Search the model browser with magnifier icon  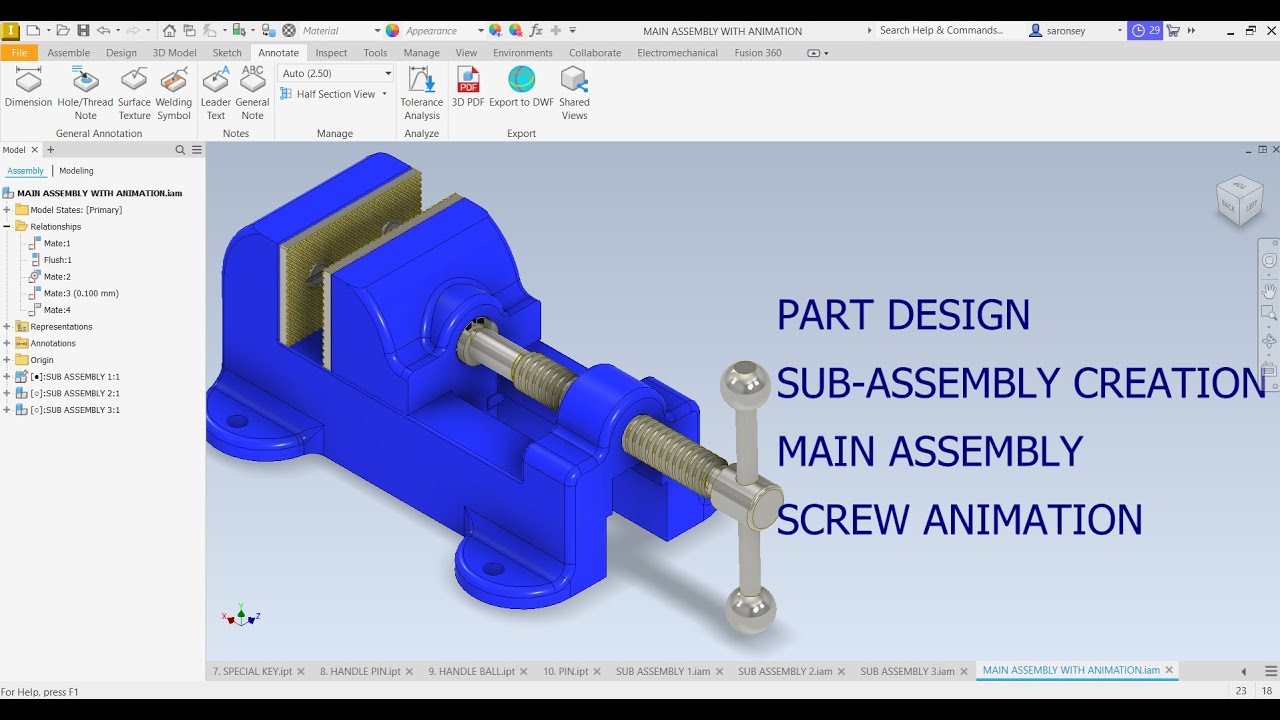click(180, 150)
